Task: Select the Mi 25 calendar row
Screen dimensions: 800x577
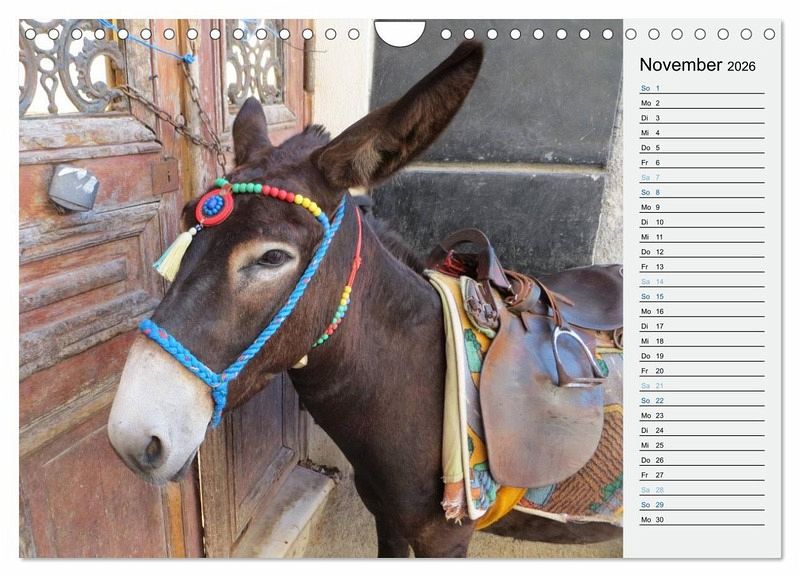Action: tap(702, 445)
